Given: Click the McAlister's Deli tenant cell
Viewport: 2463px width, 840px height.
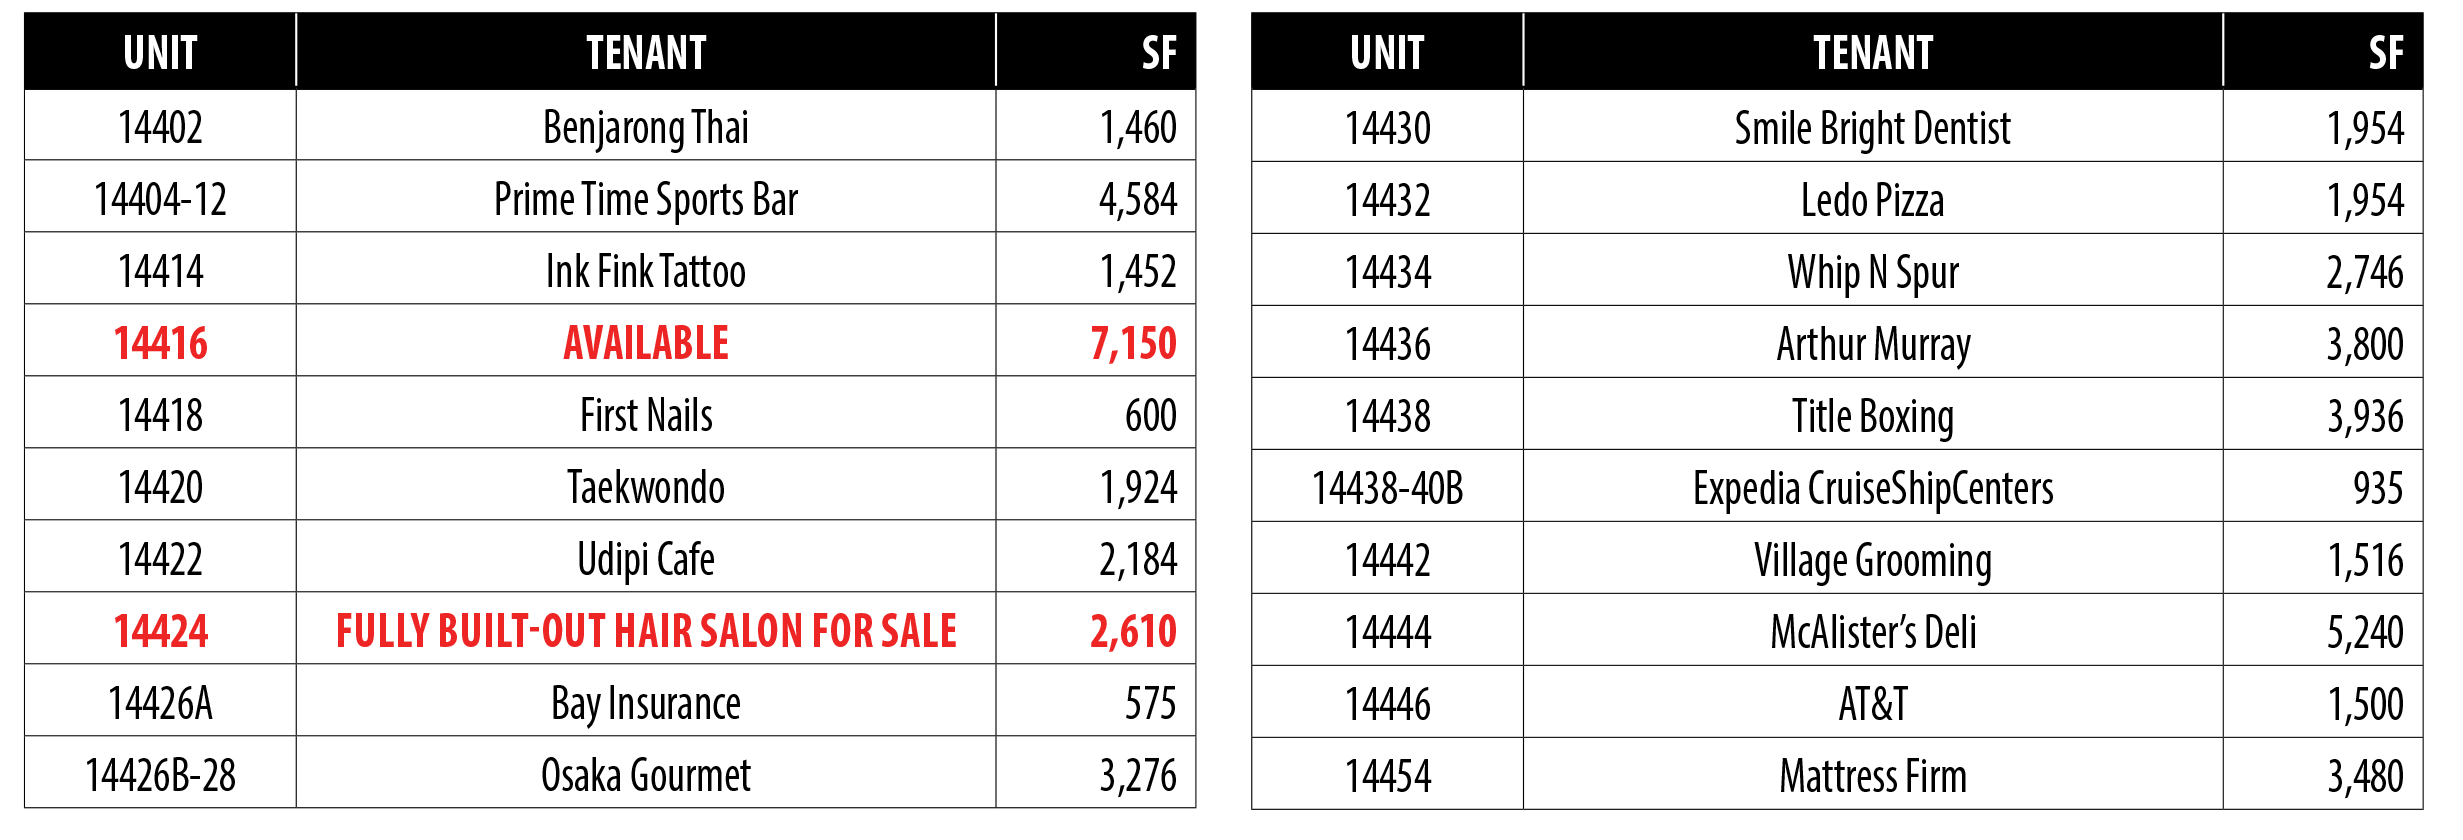Looking at the screenshot, I should pyautogui.click(x=1872, y=633).
